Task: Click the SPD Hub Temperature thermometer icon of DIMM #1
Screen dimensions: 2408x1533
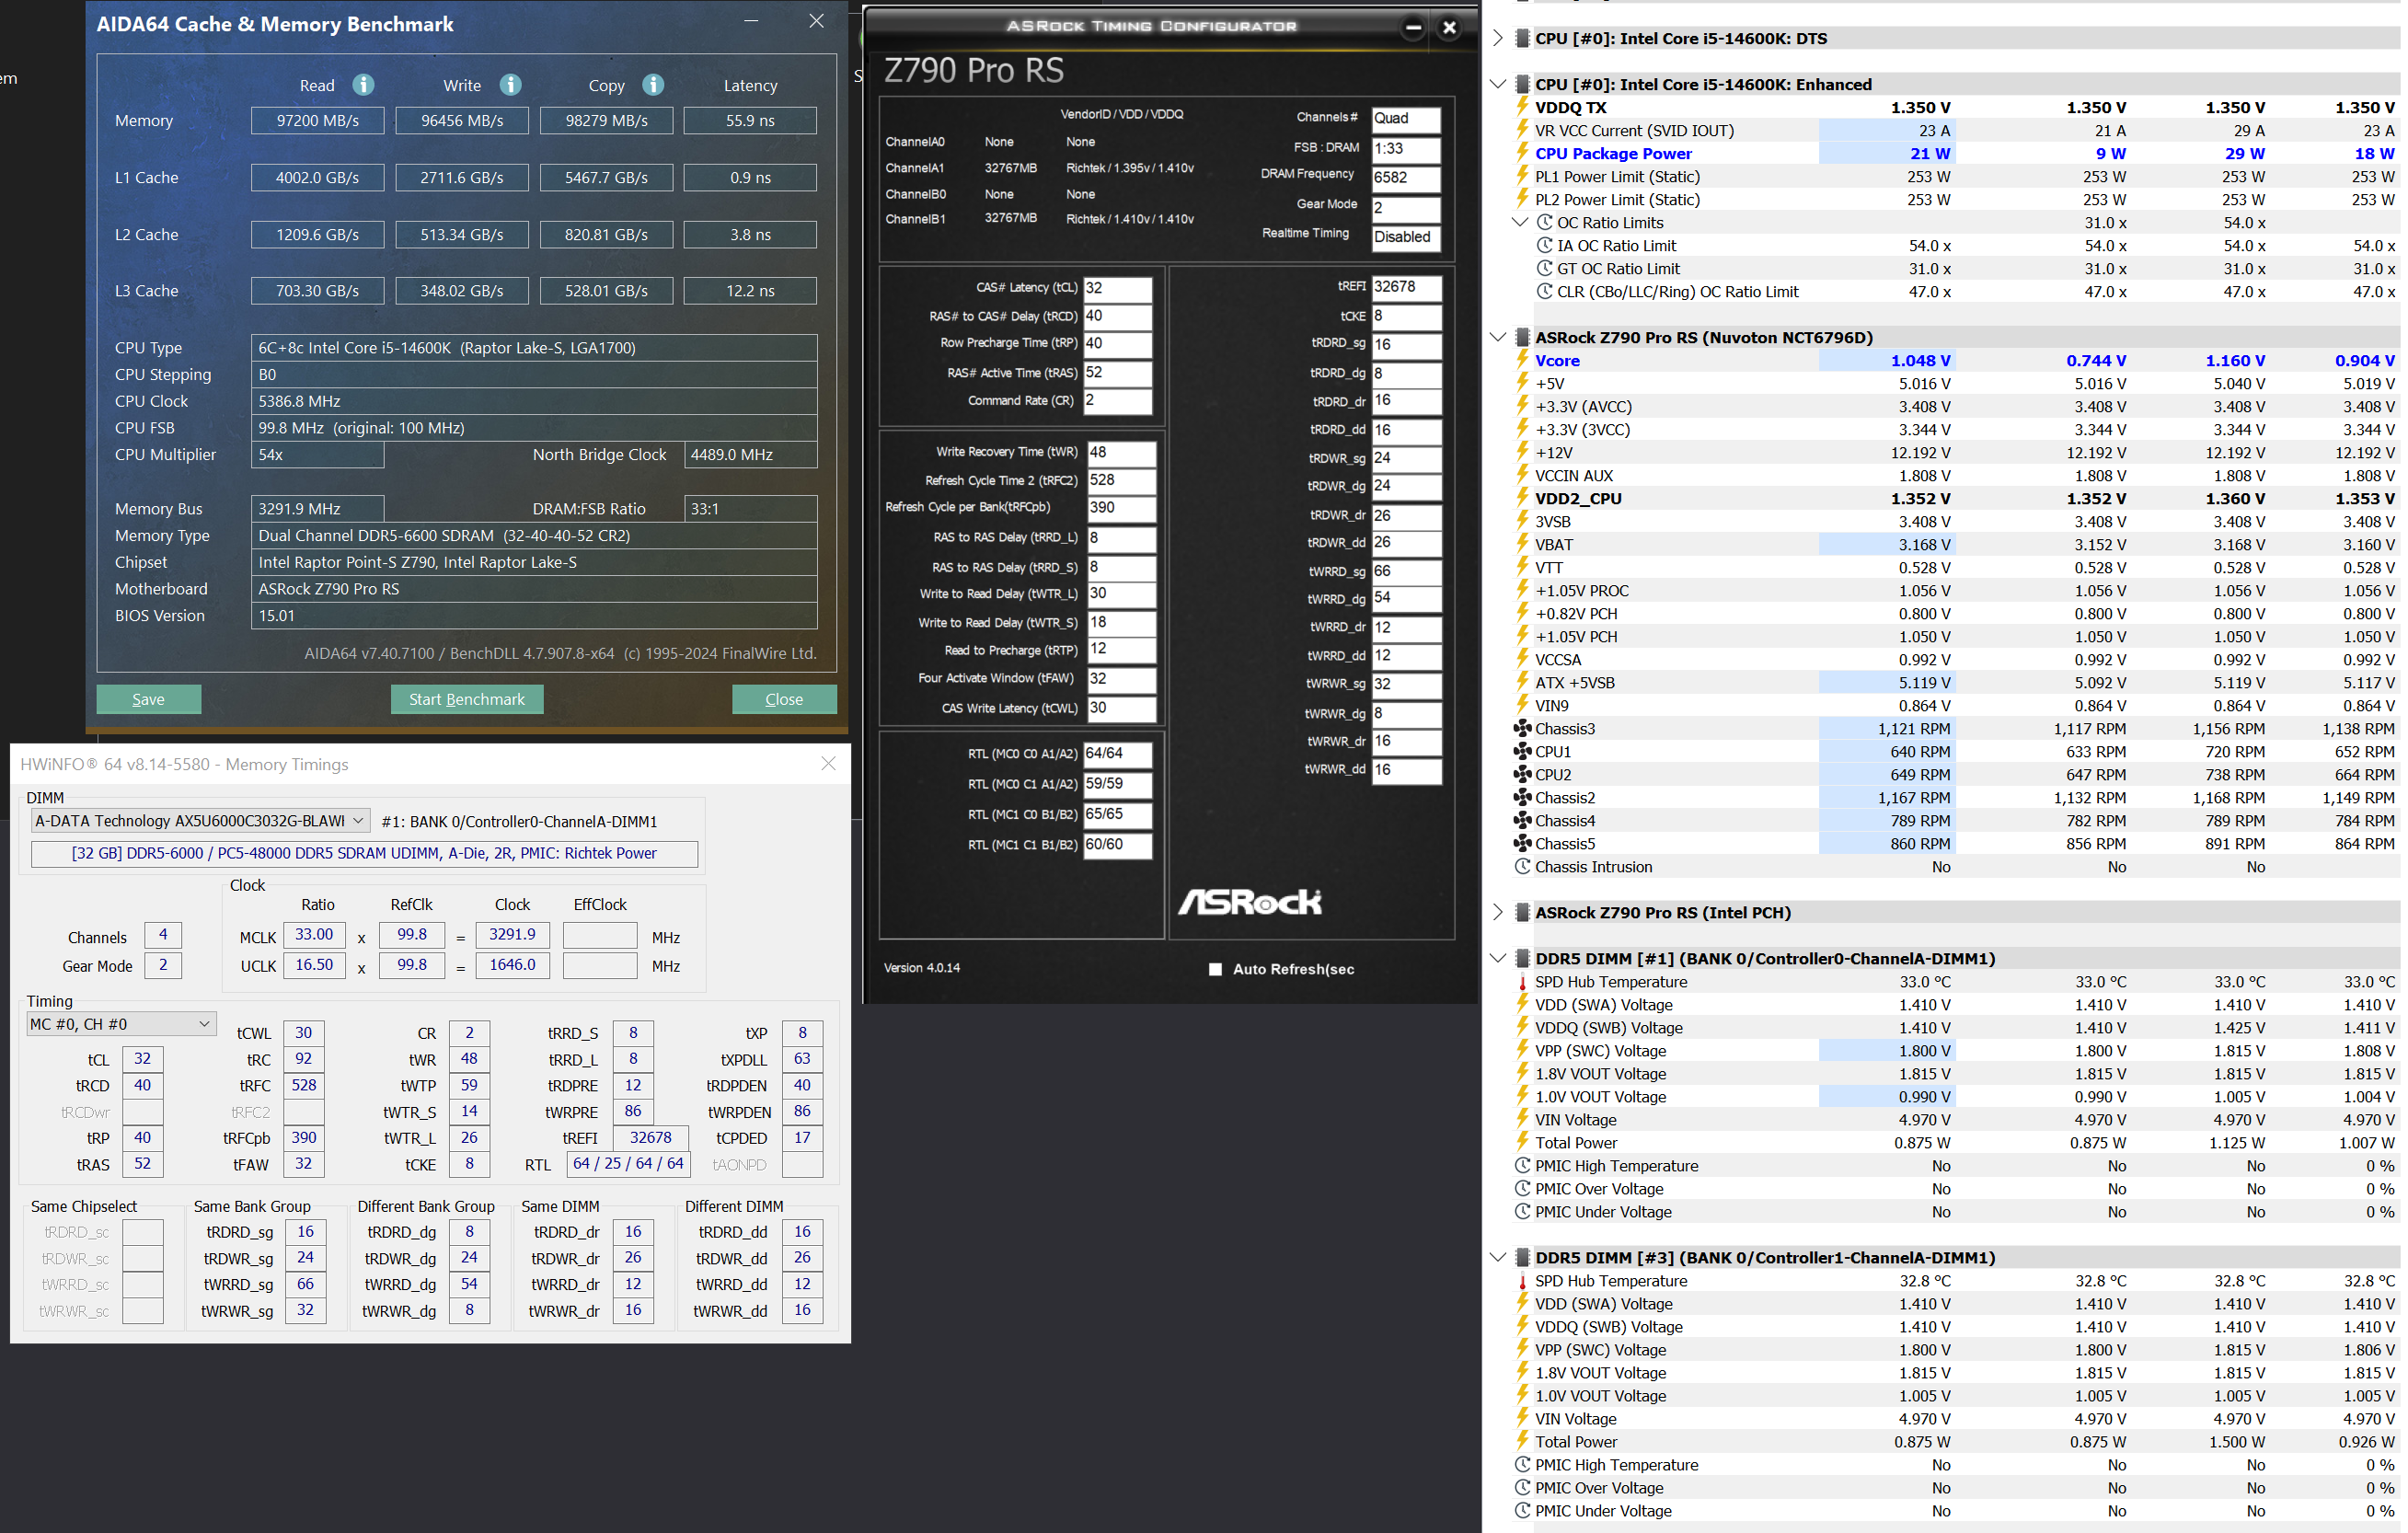Action: tap(1522, 983)
